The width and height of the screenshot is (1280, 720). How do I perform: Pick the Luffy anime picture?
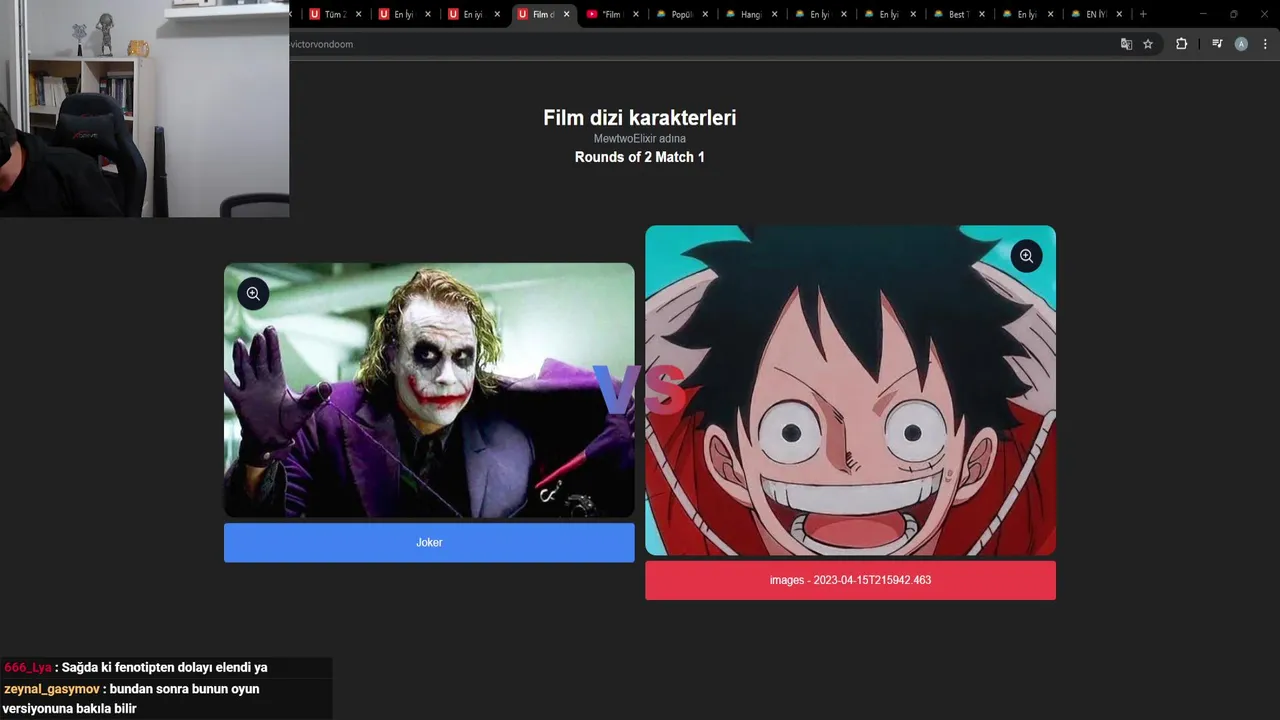[x=850, y=390]
